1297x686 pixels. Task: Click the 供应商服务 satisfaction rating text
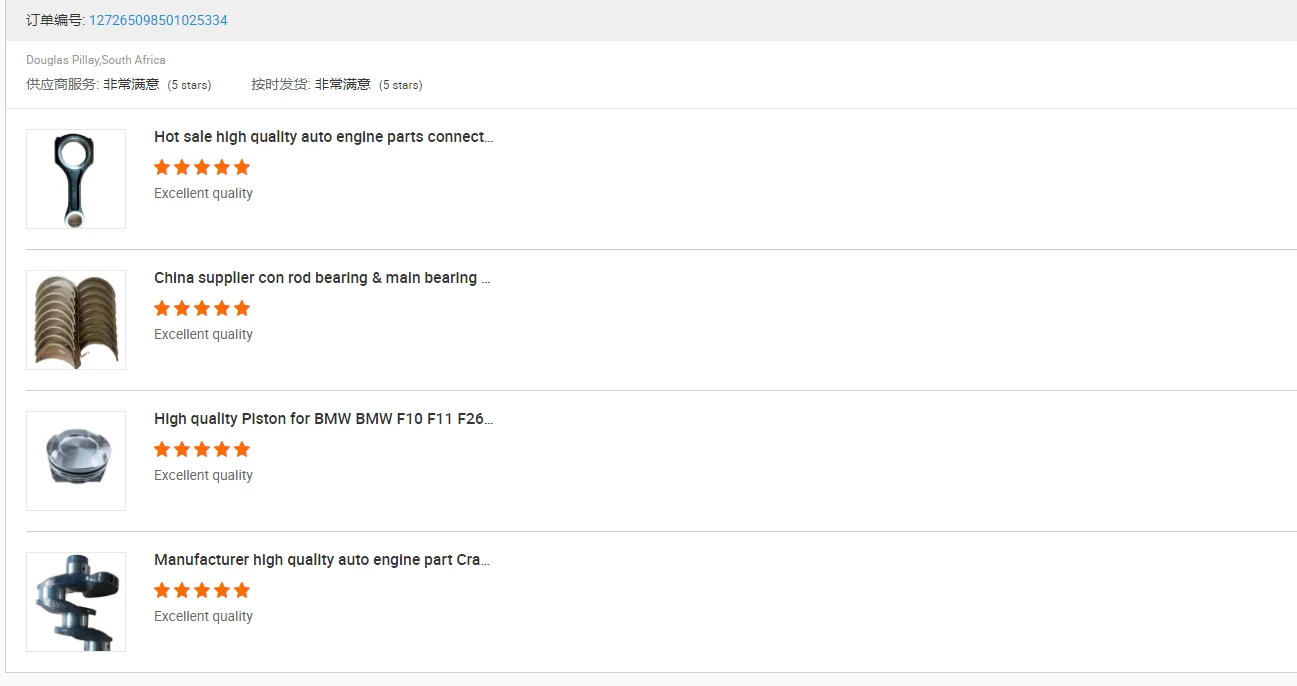coord(131,85)
